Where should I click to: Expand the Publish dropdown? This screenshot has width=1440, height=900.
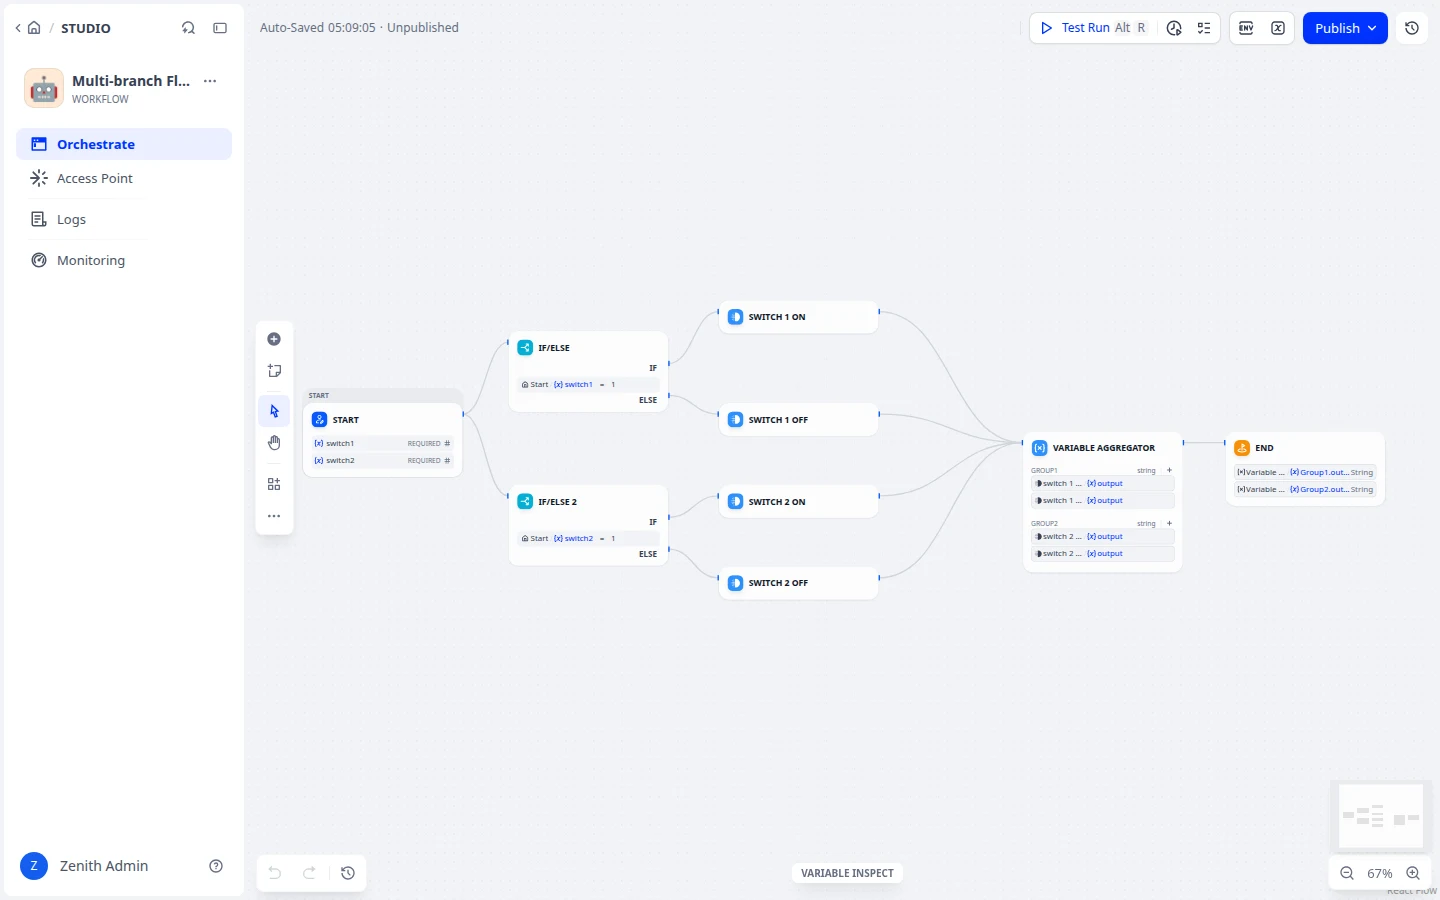click(1345, 28)
